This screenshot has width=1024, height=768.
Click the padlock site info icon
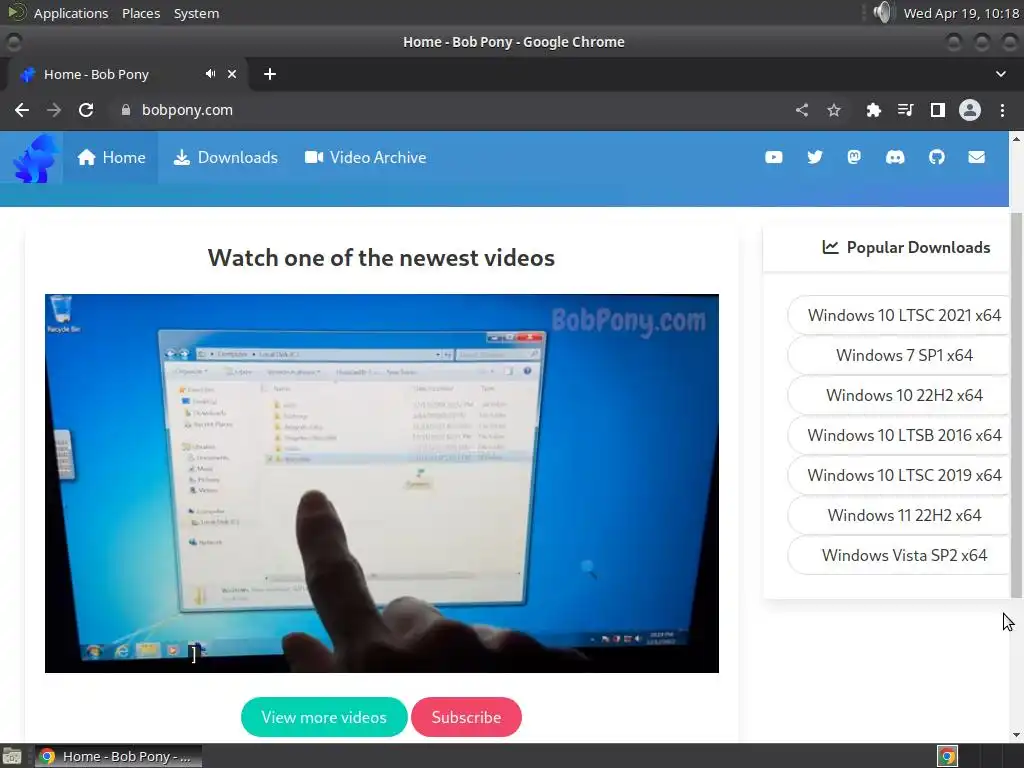click(126, 110)
